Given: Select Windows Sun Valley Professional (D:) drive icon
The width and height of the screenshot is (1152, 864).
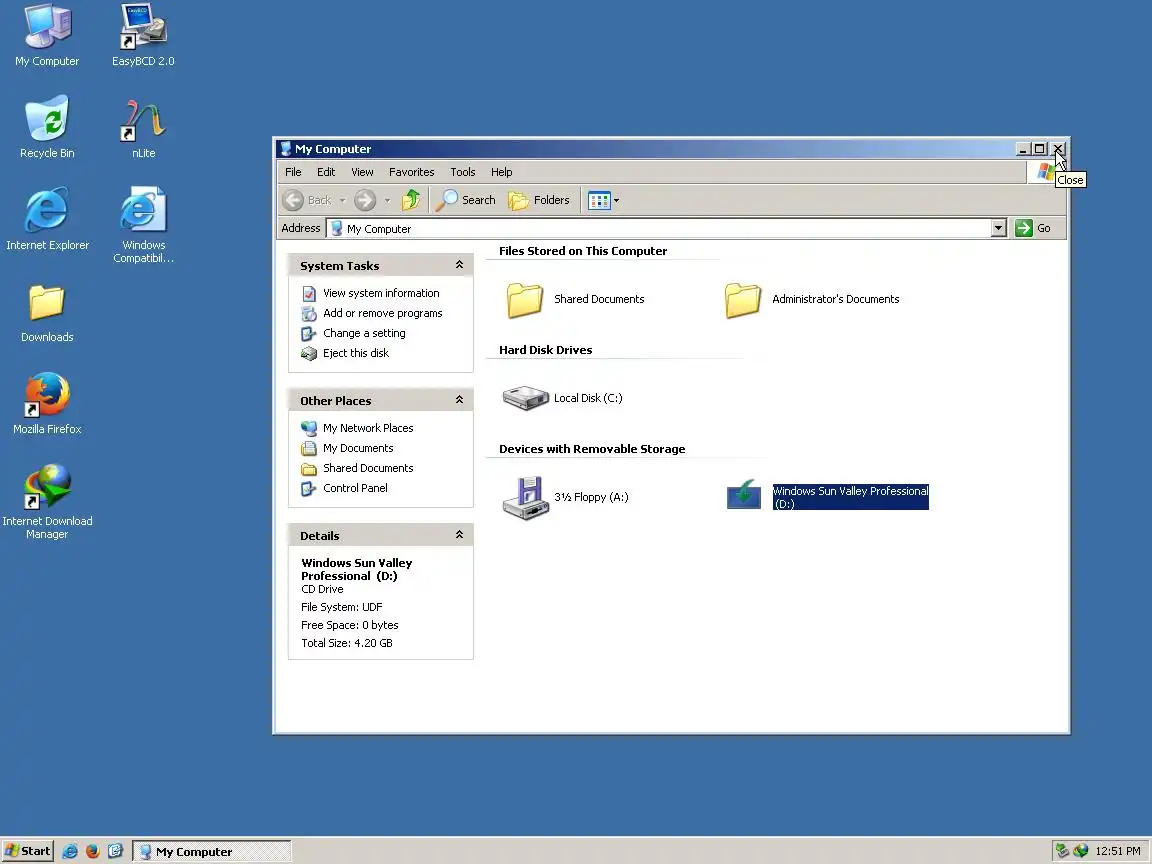Looking at the screenshot, I should coord(744,494).
